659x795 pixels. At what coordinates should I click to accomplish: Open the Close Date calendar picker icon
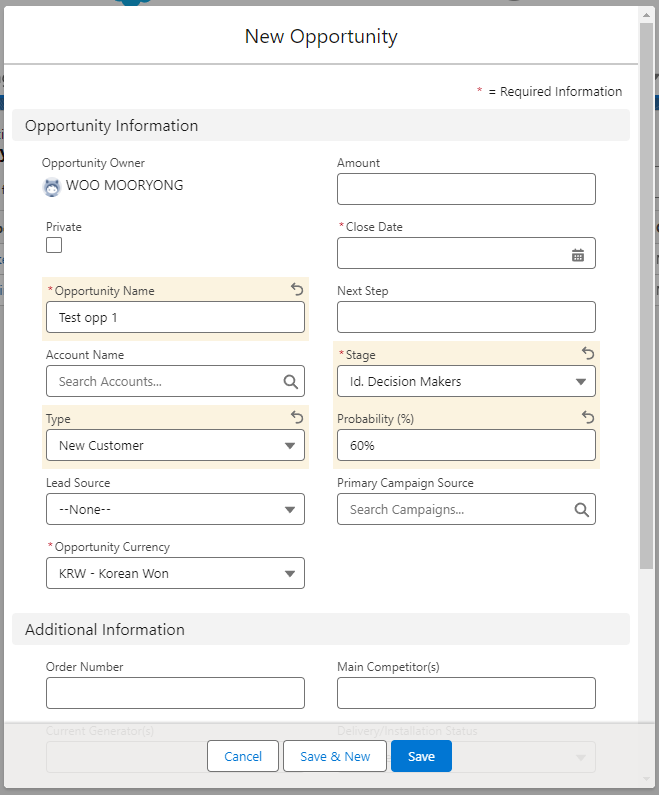[578, 255]
